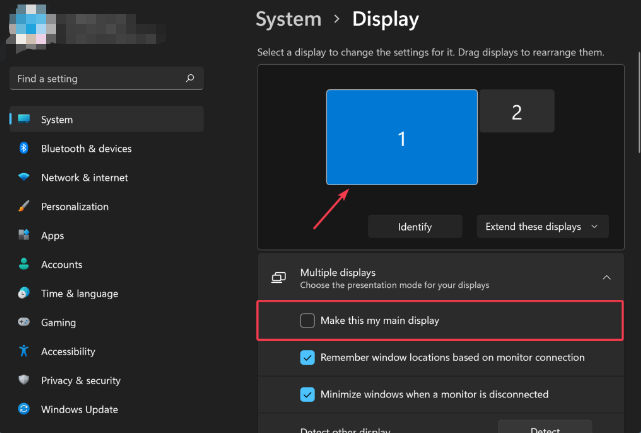The image size is (641, 433).
Task: Click the vertical scrollbar on right edge
Action: (639, 102)
